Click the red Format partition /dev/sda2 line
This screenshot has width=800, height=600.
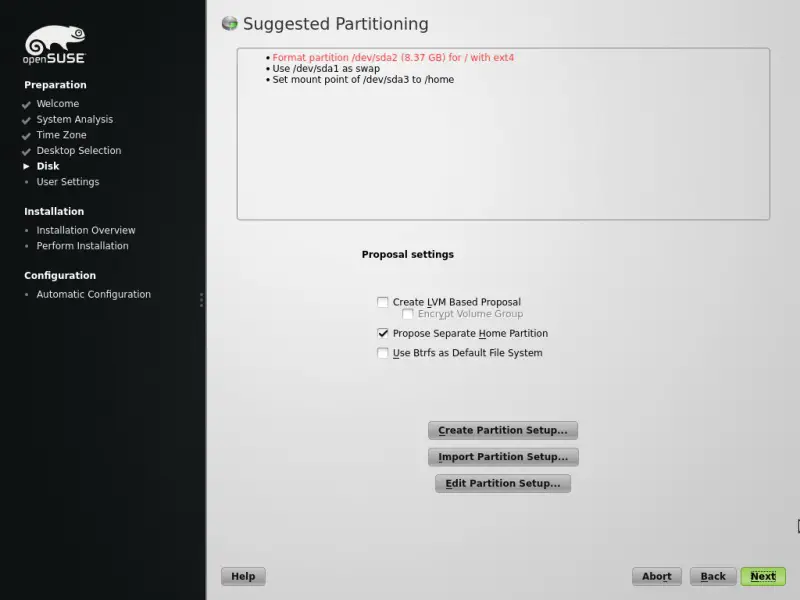click(393, 58)
